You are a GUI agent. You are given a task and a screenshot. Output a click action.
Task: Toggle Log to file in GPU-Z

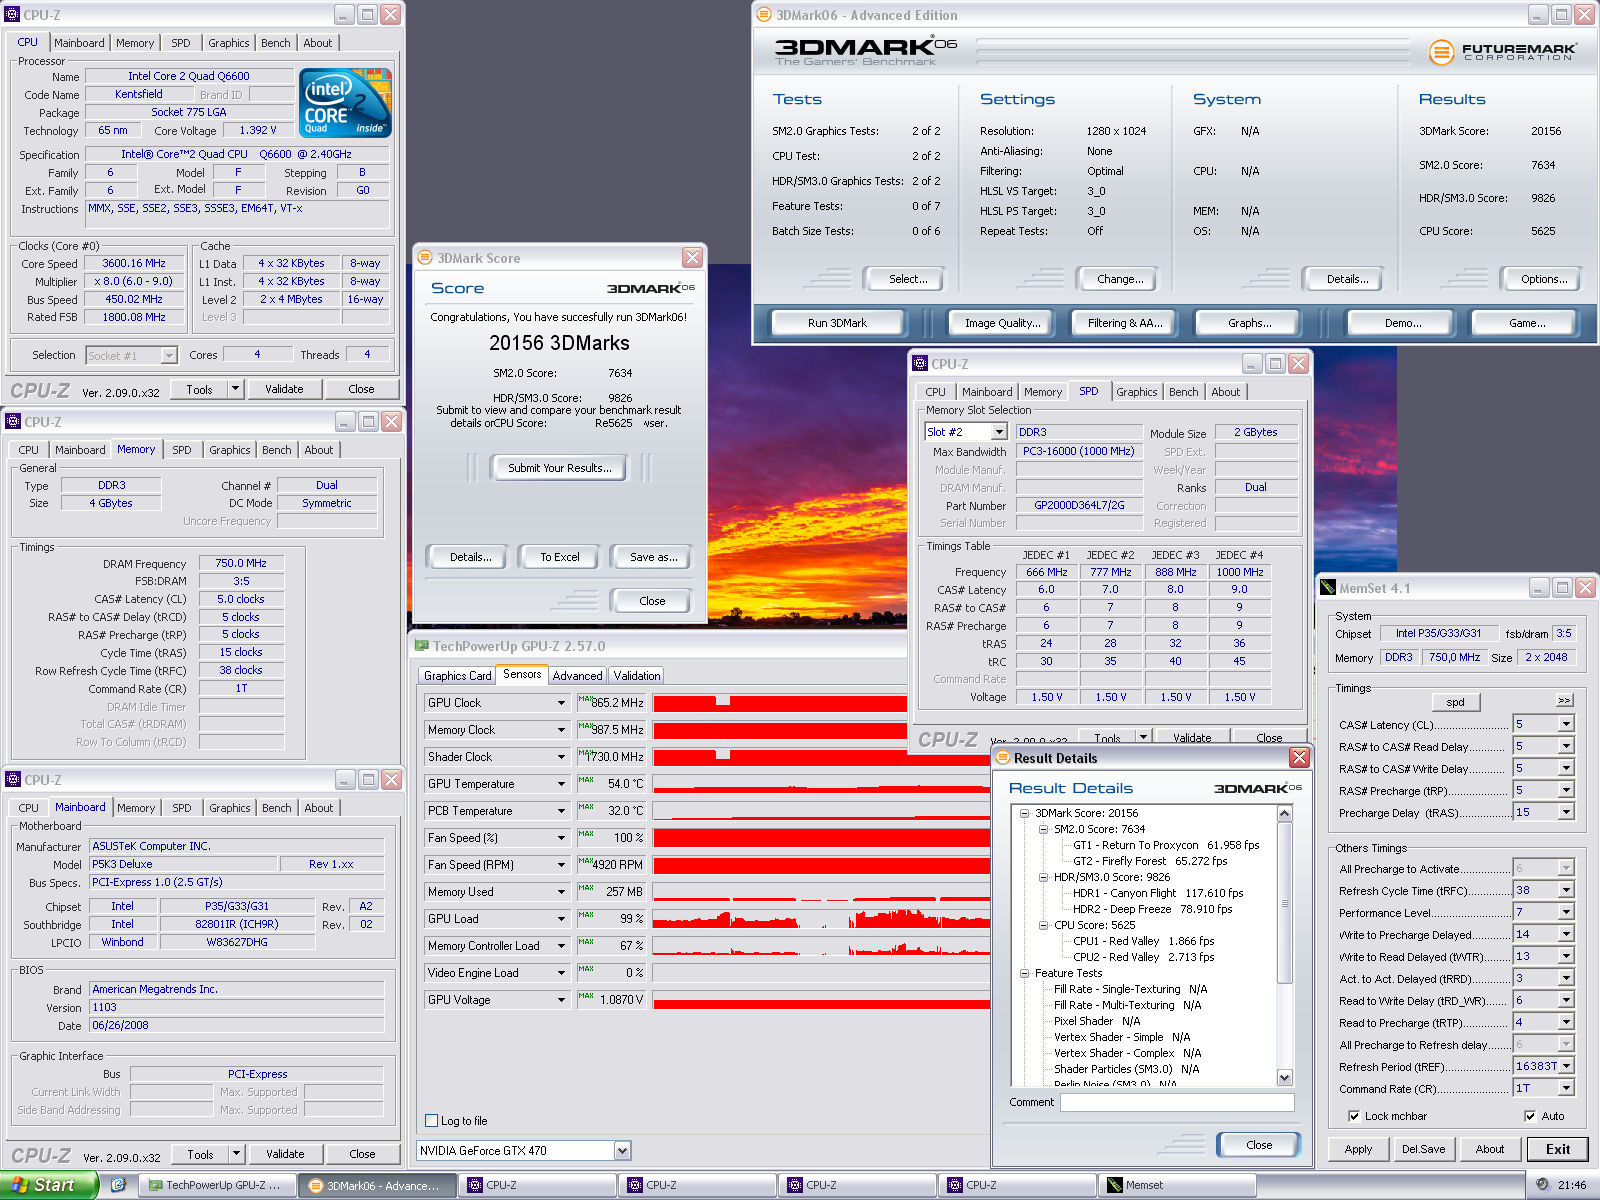coord(432,1121)
